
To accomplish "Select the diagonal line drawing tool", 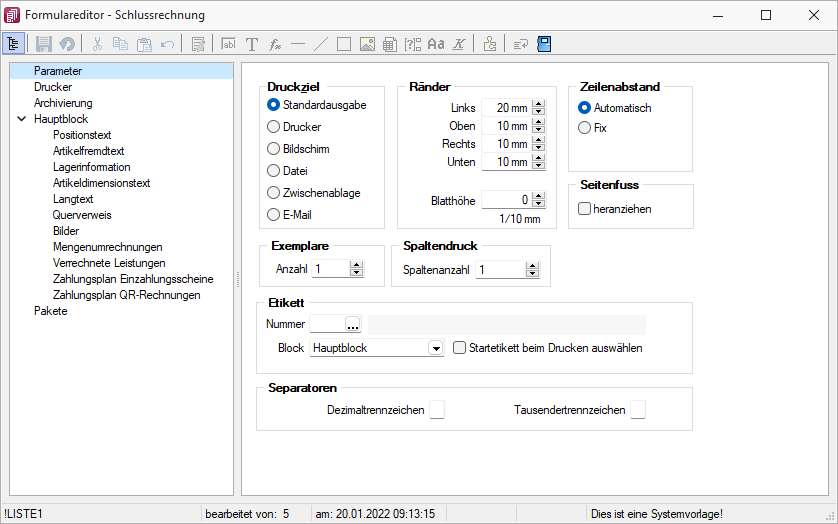I will 320,44.
